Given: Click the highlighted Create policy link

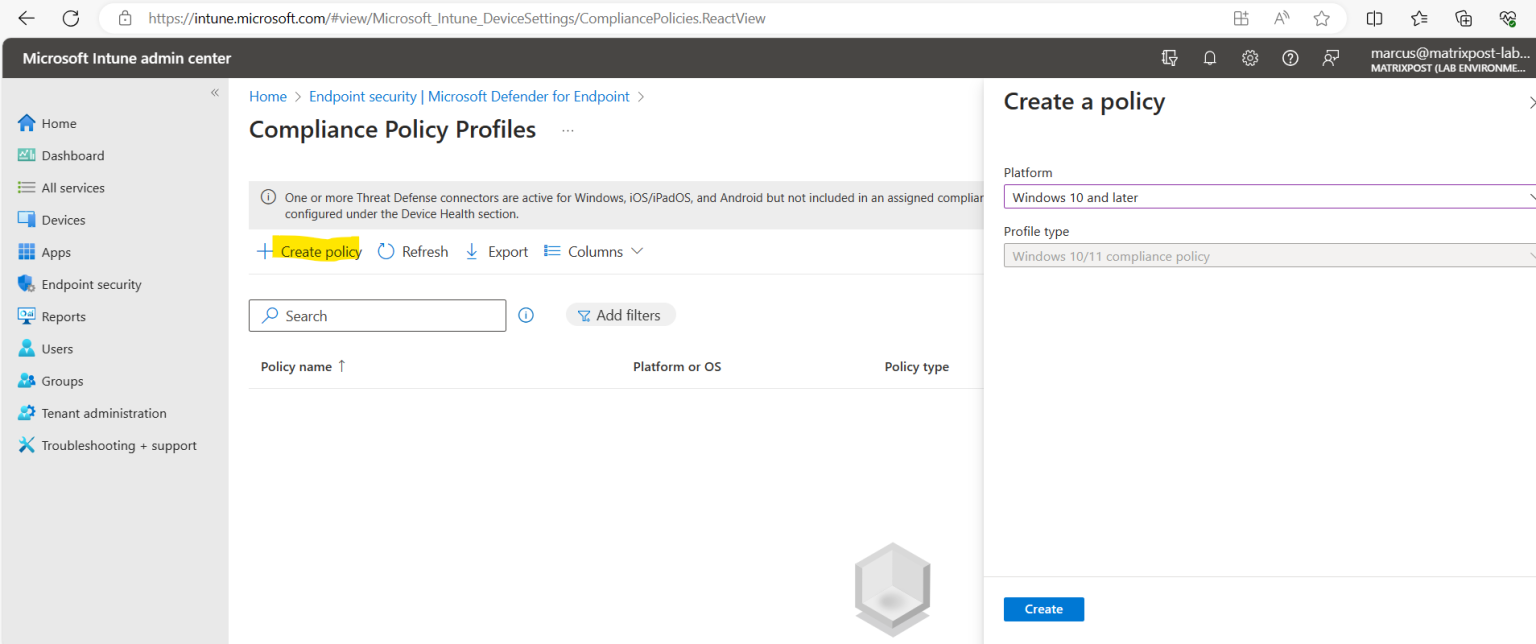Looking at the screenshot, I should pos(320,251).
